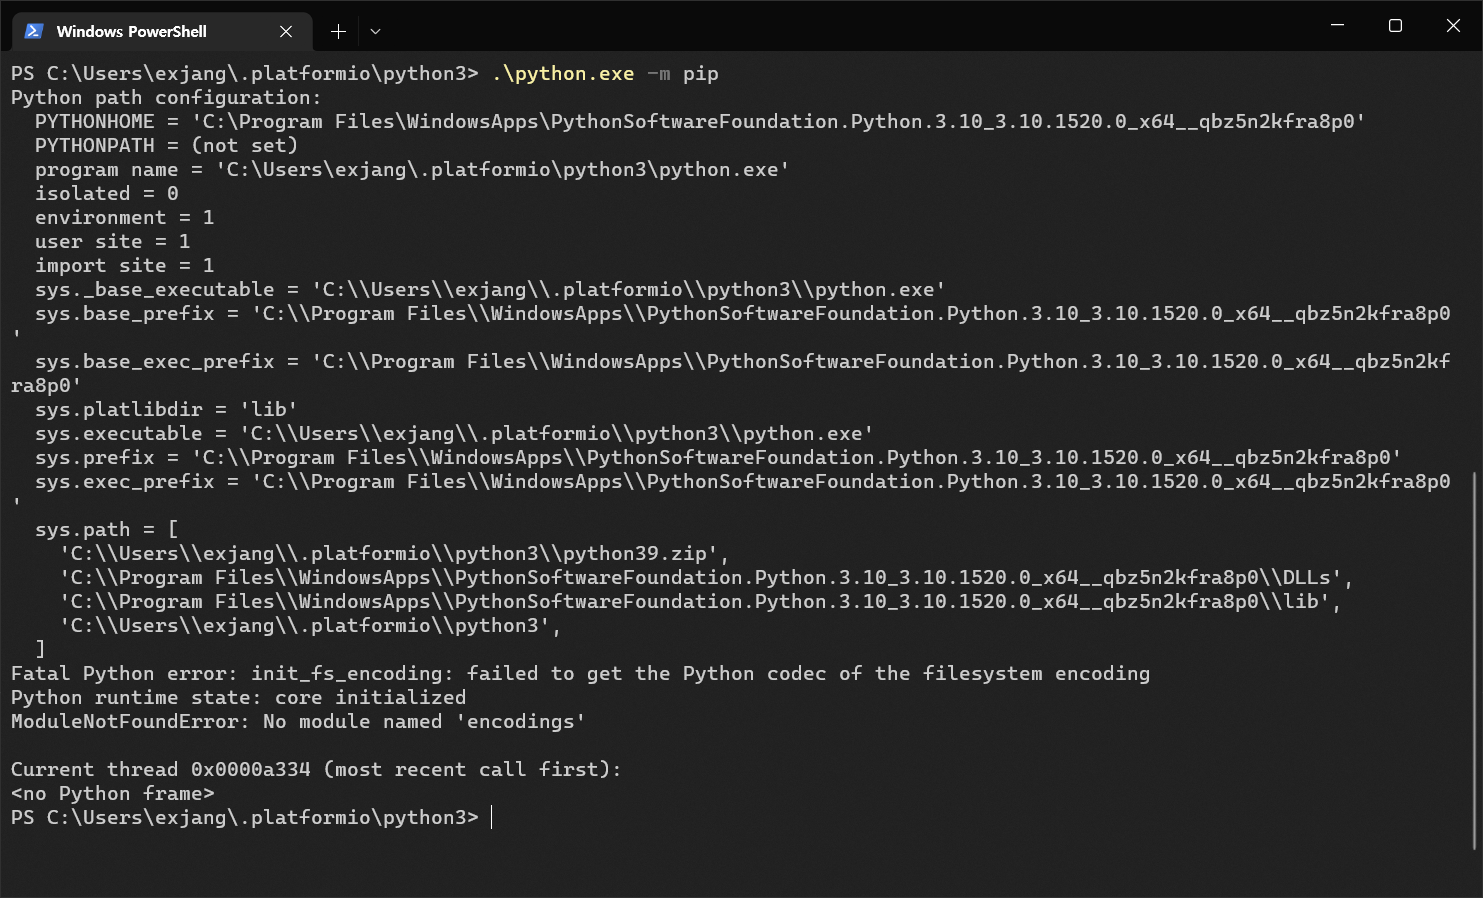This screenshot has width=1483, height=898.
Task: Click the 'sys.base_prefix' line
Action: point(742,313)
